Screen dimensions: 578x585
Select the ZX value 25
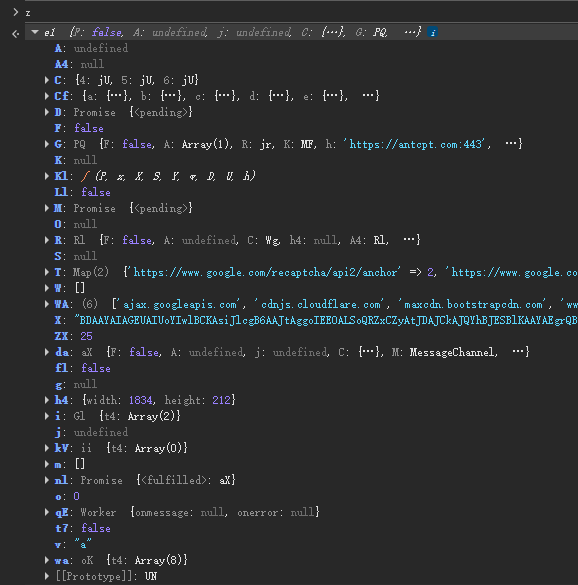(x=86, y=337)
